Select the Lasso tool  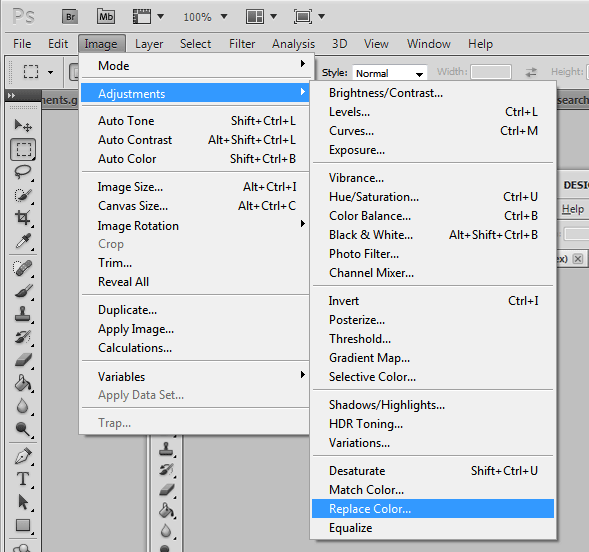pos(23,172)
